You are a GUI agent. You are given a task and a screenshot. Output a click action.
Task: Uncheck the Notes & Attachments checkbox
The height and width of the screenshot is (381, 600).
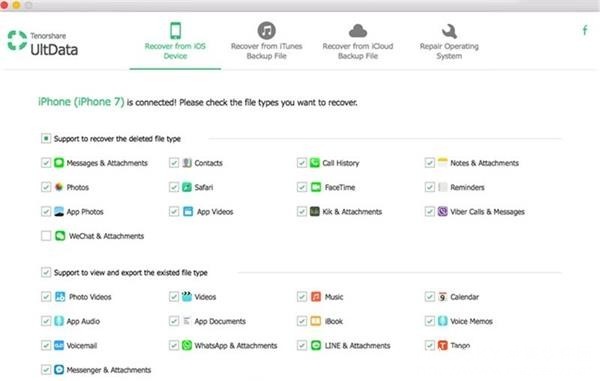(x=429, y=163)
